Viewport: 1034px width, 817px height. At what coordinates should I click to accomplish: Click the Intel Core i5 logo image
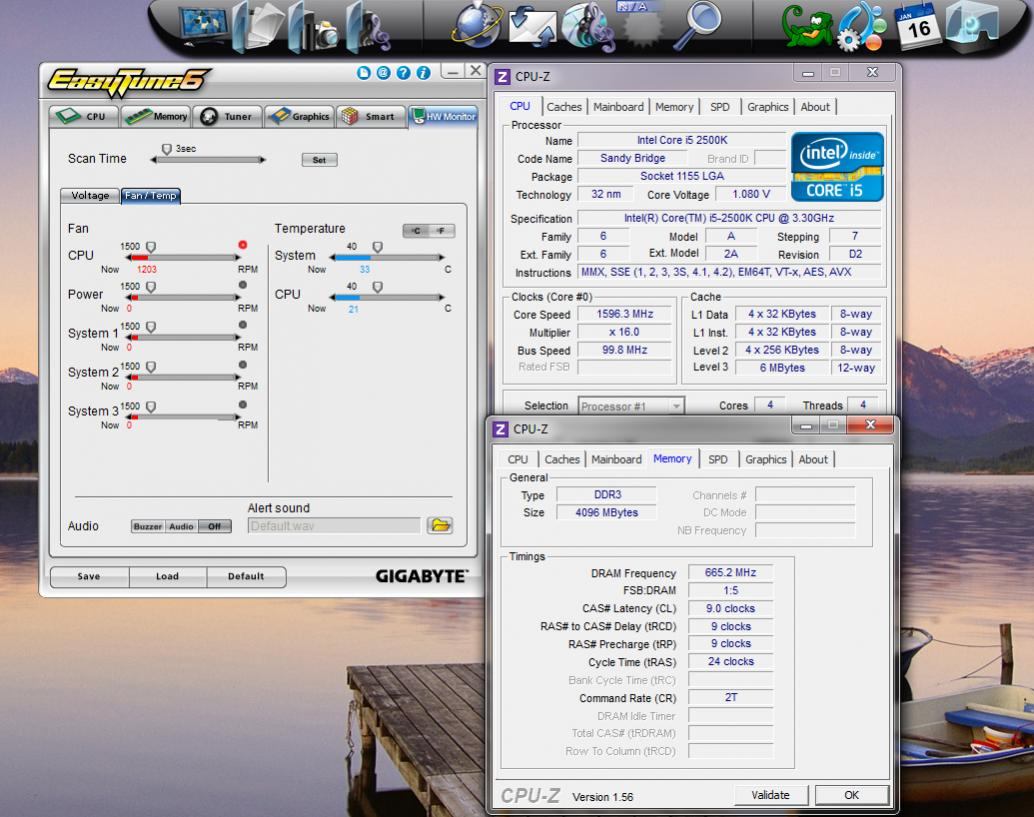point(837,167)
